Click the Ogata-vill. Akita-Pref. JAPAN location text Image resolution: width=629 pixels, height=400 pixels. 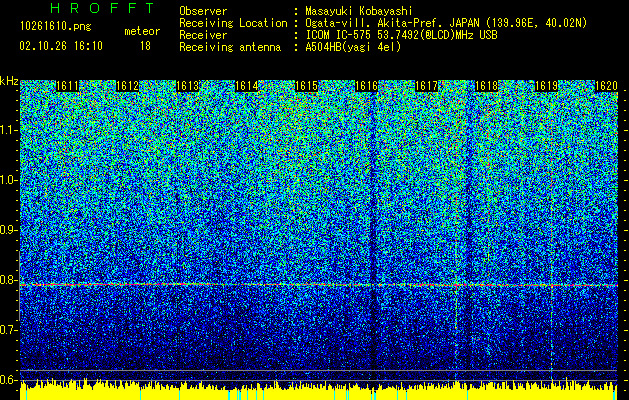[446, 23]
